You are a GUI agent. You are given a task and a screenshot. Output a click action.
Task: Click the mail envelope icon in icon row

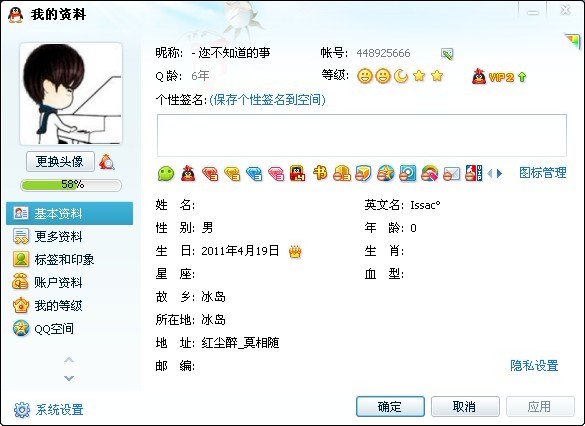click(451, 174)
